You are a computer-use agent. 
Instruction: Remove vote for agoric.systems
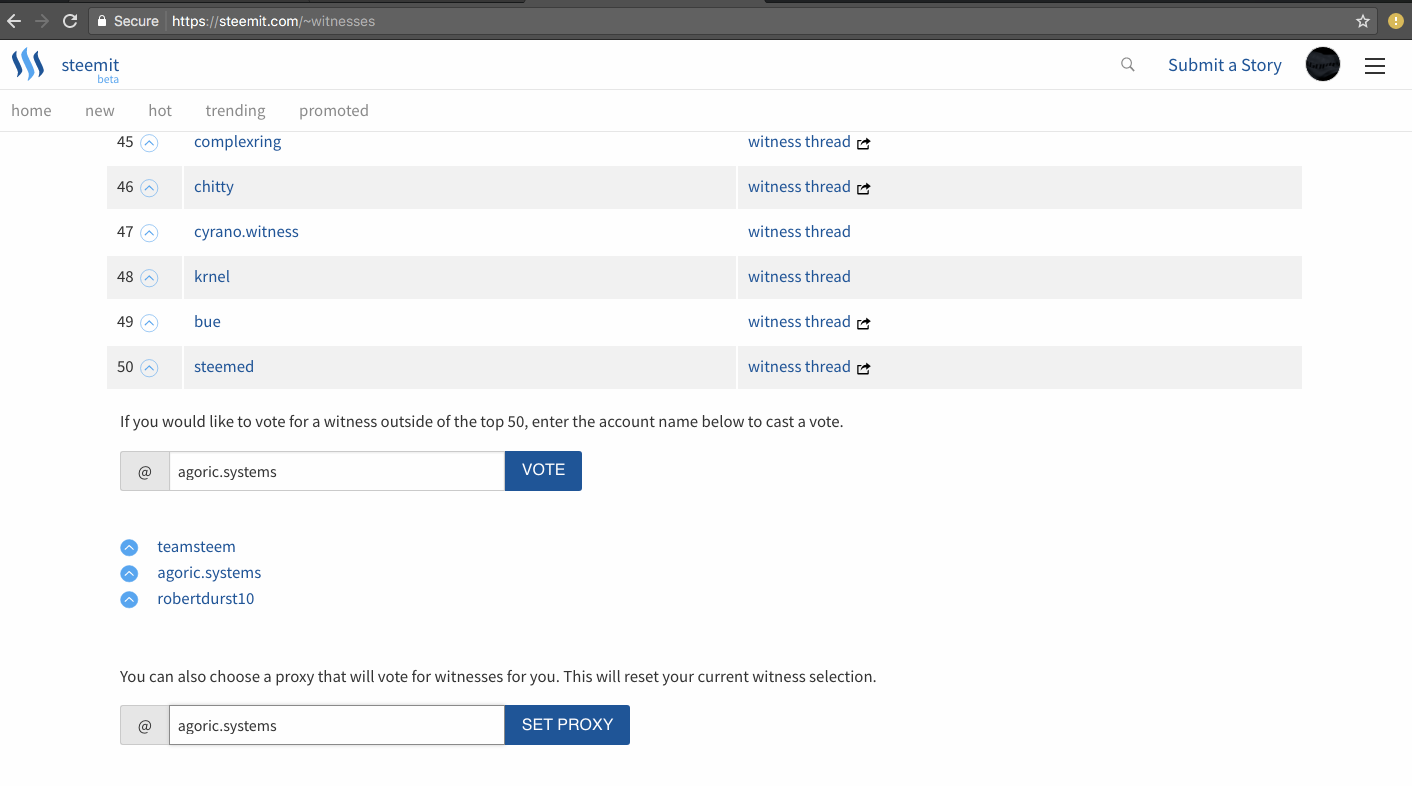coord(129,574)
